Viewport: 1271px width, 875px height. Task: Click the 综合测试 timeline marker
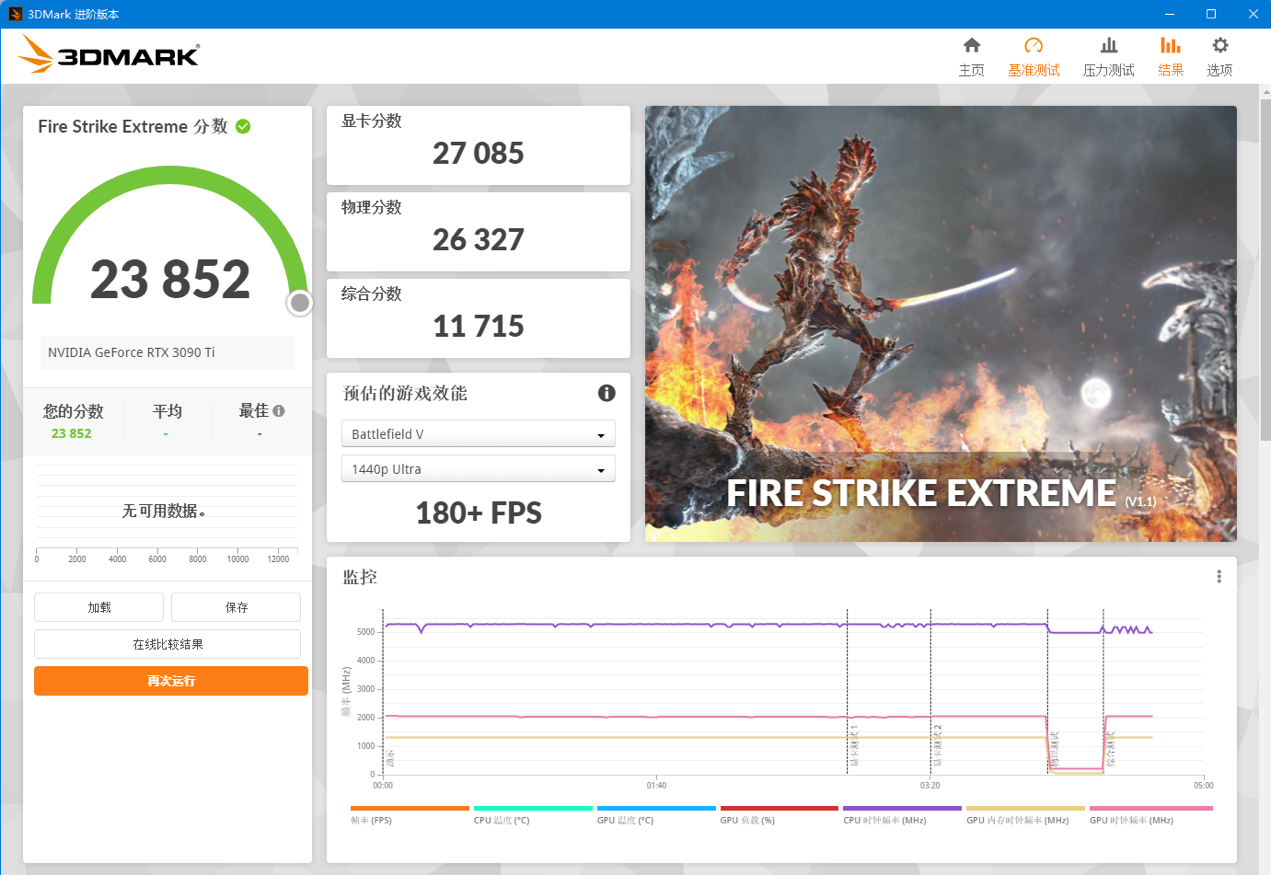1110,750
